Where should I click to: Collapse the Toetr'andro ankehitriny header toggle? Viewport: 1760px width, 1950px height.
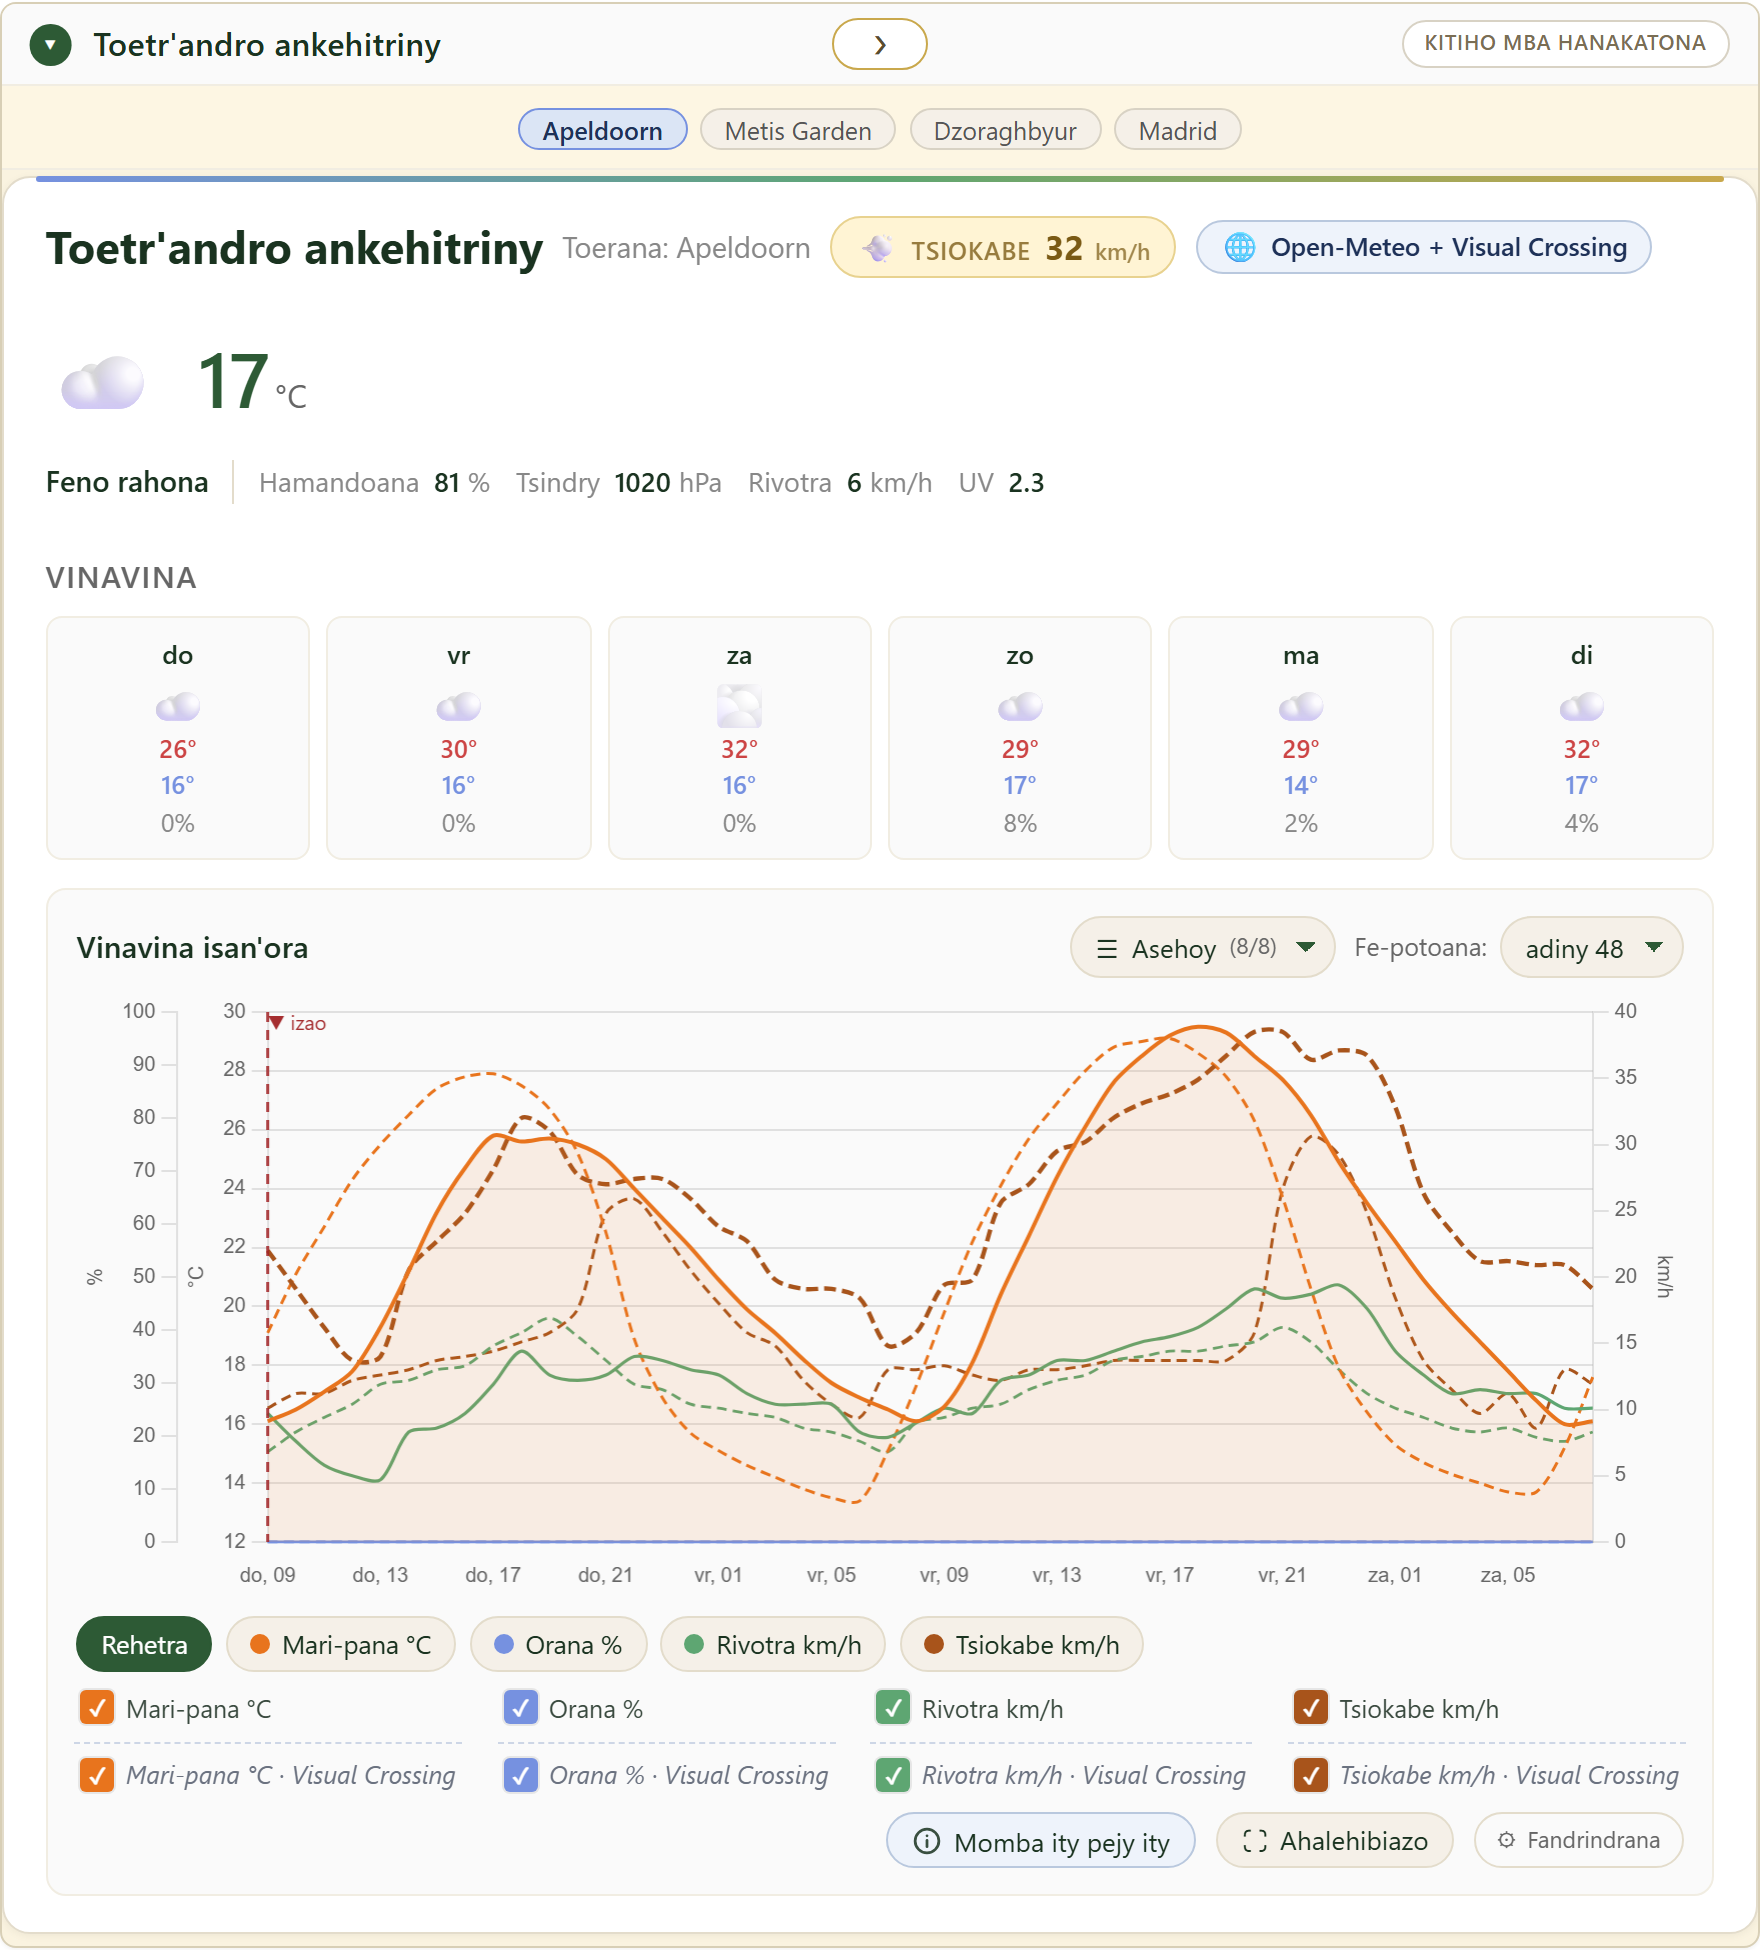(x=50, y=45)
